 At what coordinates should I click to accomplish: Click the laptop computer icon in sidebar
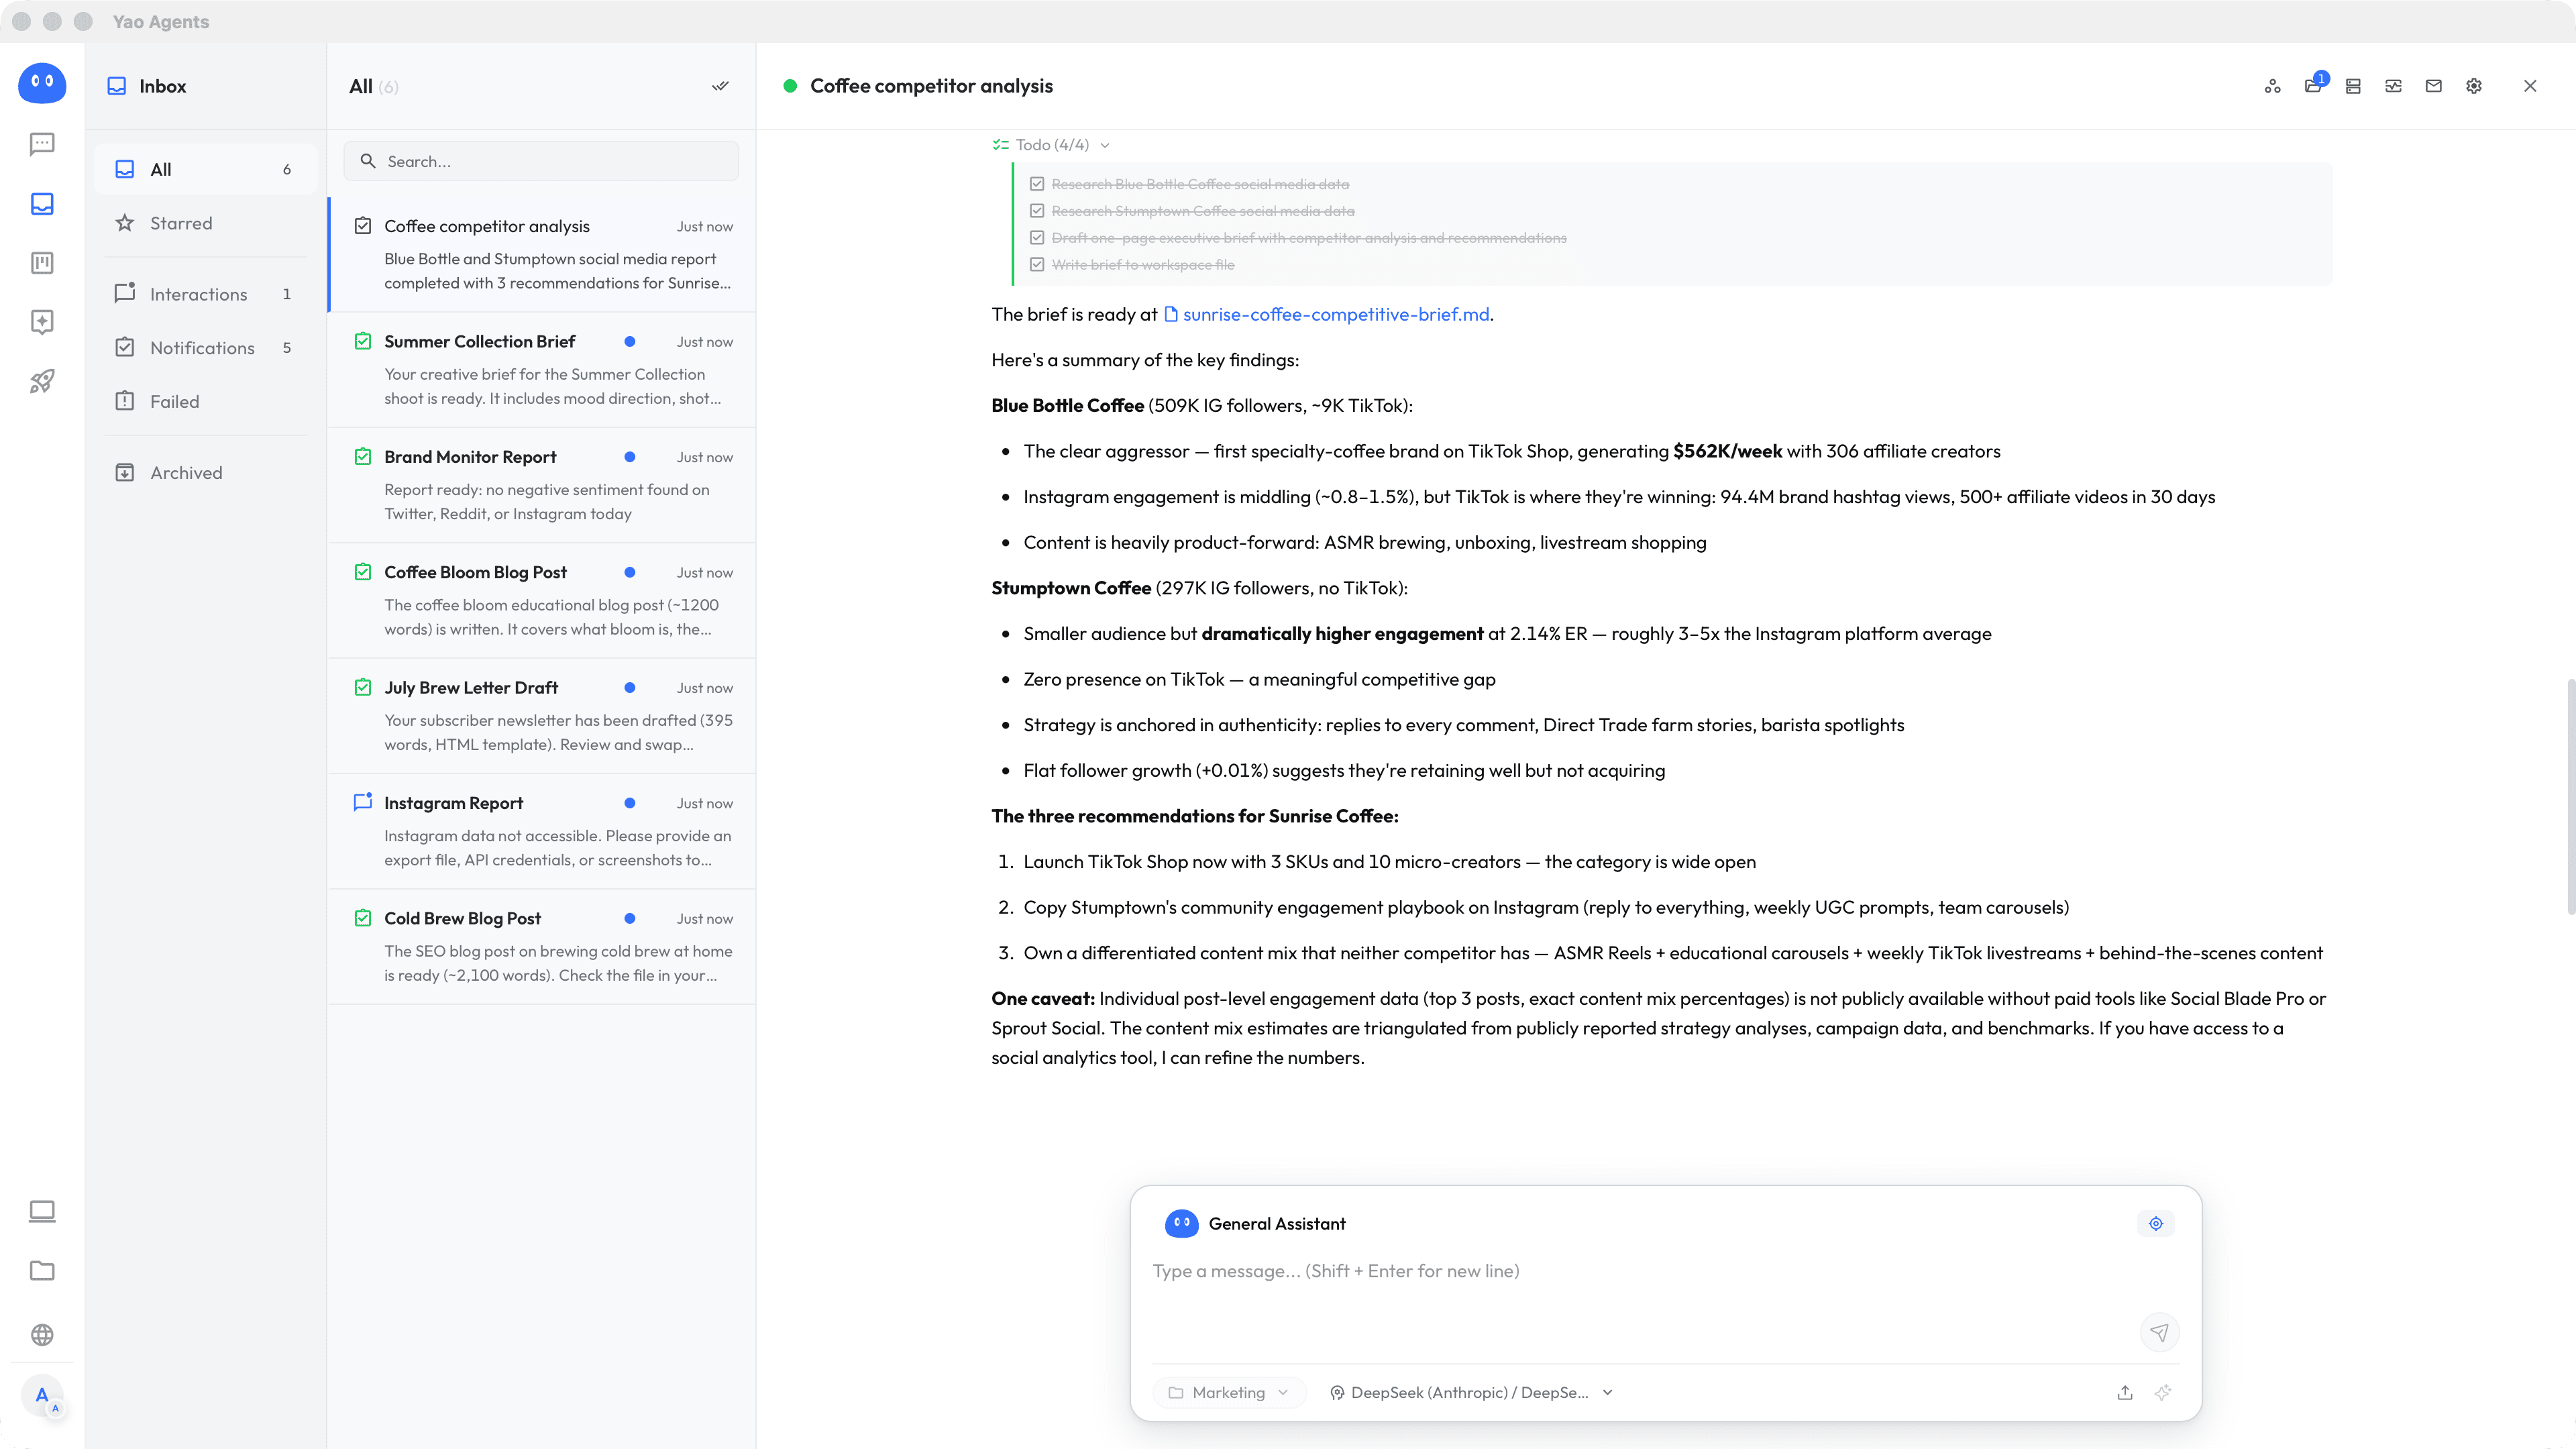pos(42,1212)
